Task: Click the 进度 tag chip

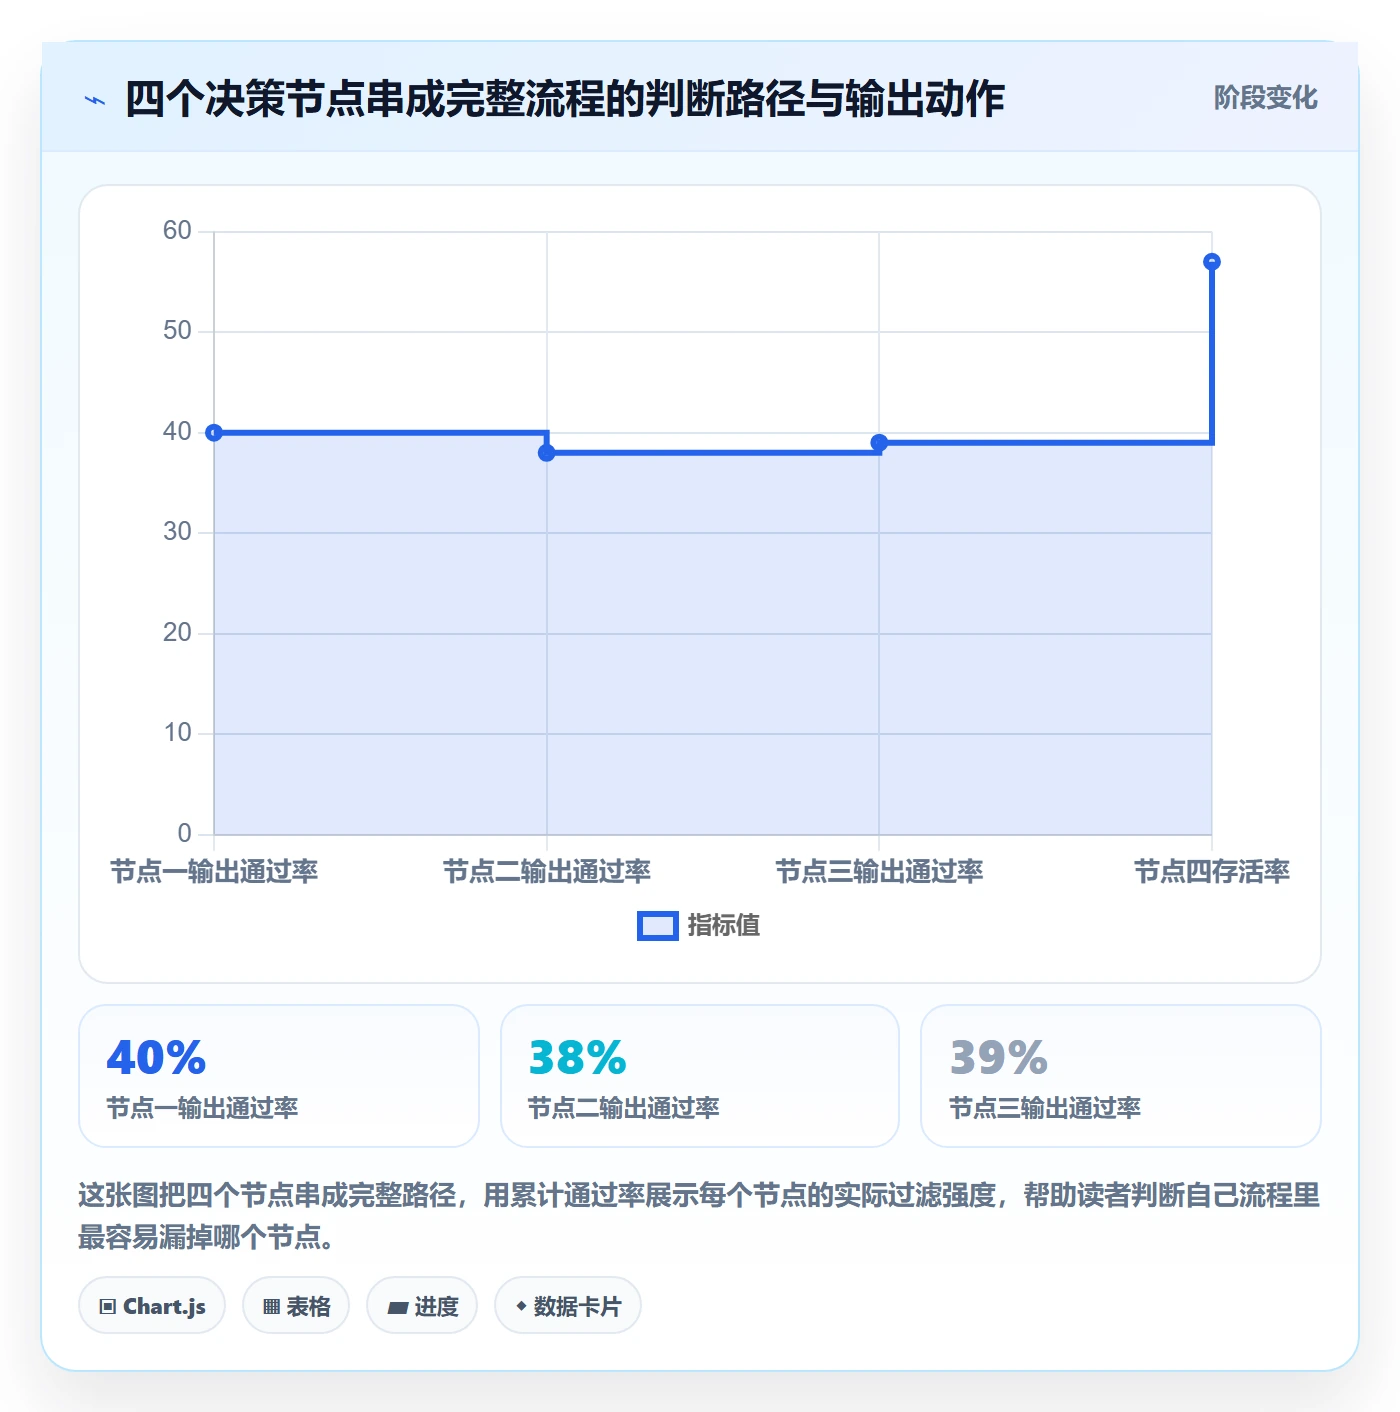Action: tap(422, 1306)
